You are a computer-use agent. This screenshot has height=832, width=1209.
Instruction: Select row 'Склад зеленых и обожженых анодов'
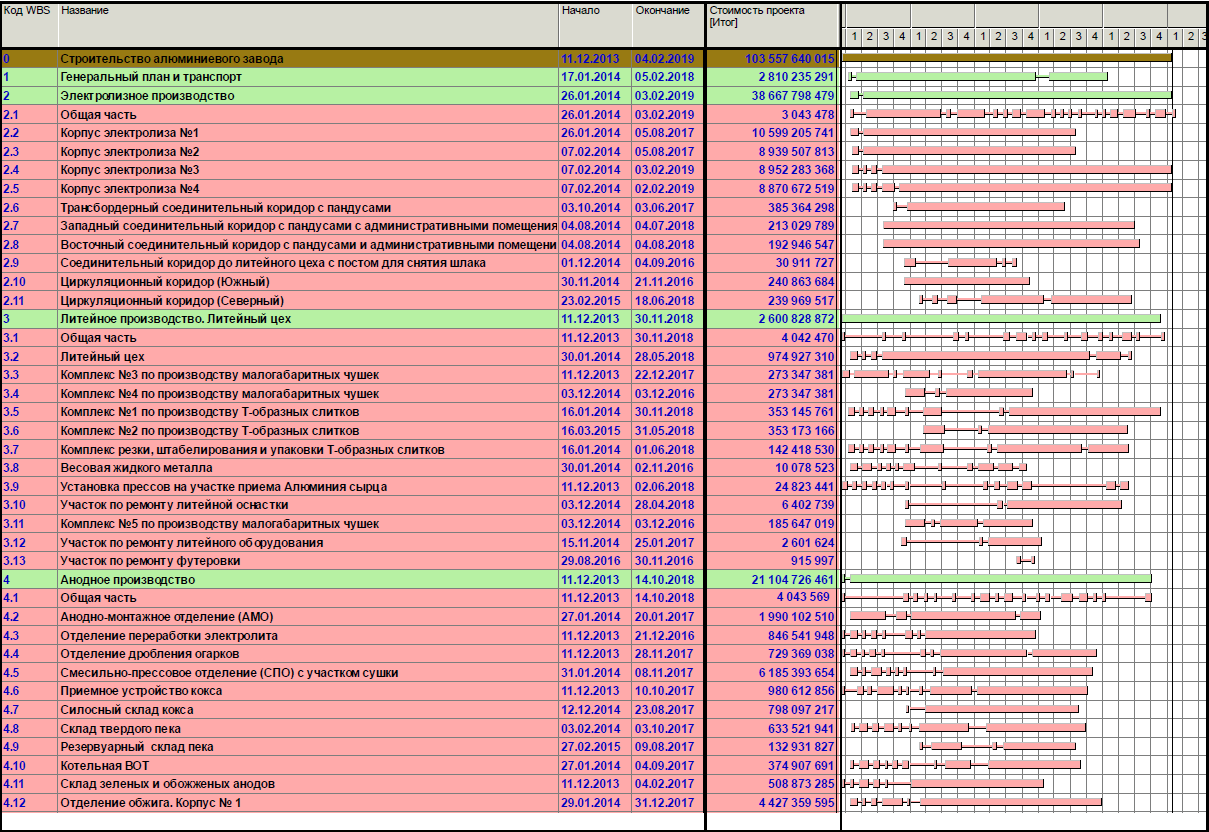(419, 784)
